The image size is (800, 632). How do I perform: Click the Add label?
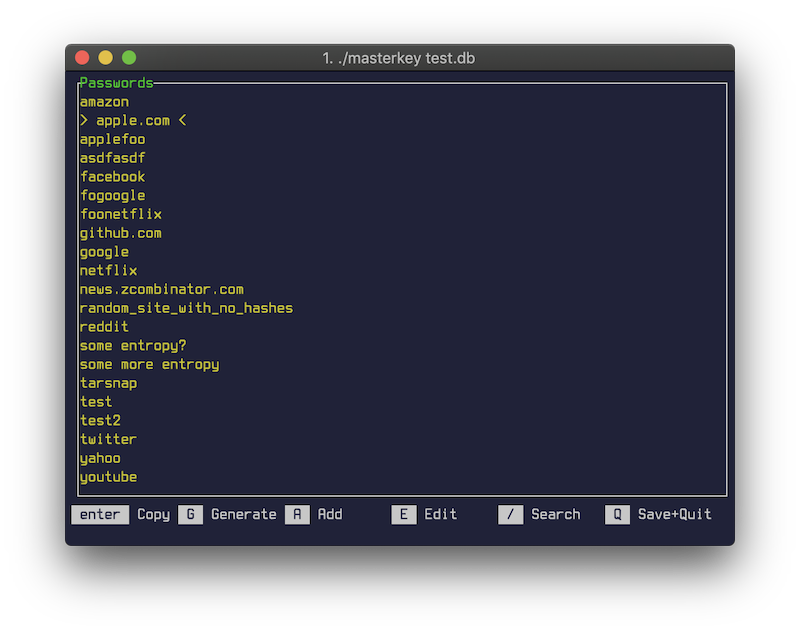(330, 514)
